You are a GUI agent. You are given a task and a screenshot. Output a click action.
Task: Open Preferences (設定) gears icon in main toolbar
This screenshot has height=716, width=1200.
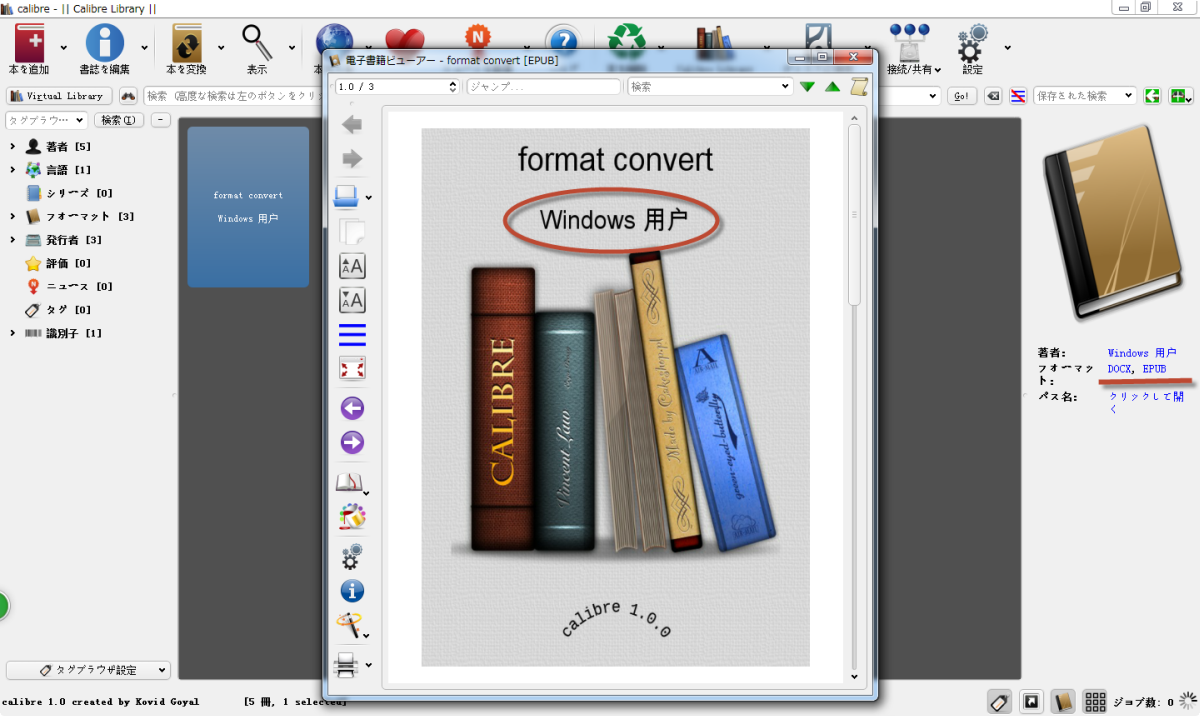(972, 44)
